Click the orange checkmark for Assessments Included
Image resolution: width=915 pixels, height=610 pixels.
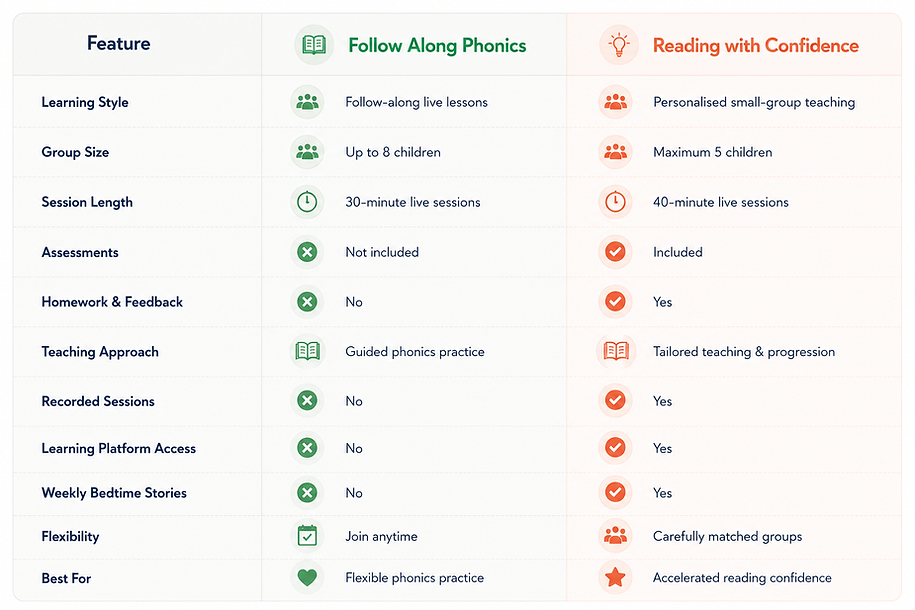point(615,252)
